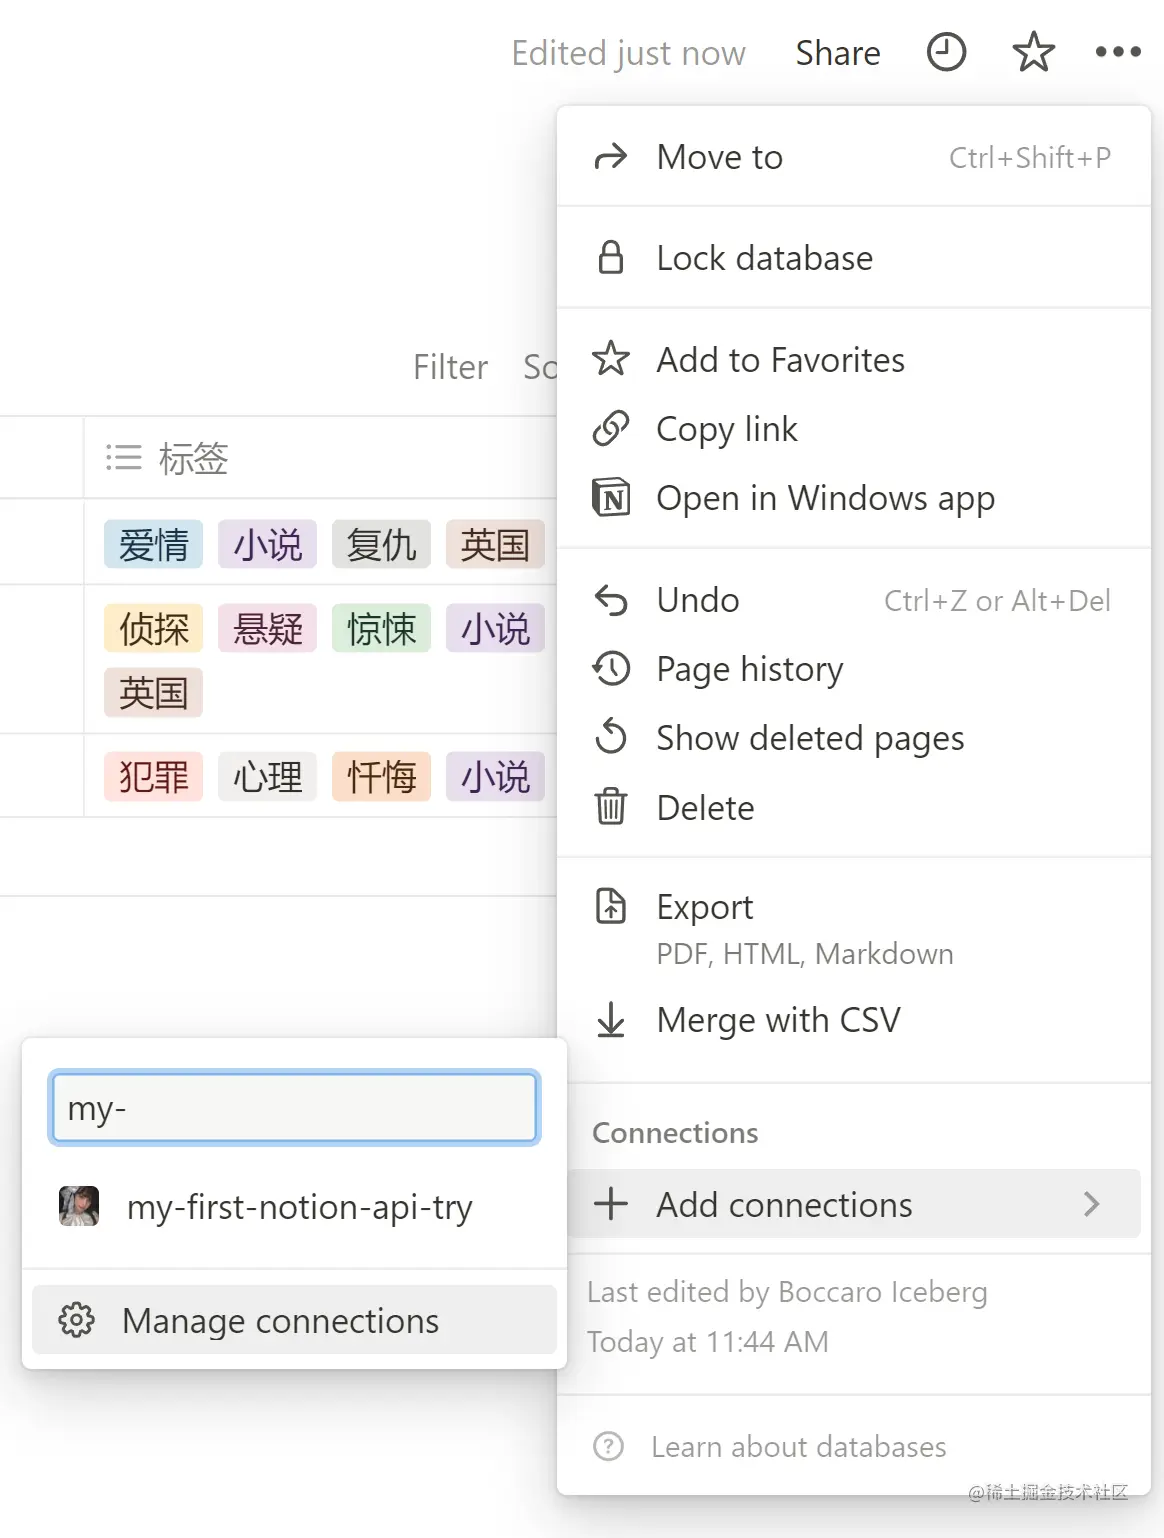This screenshot has width=1164, height=1538.
Task: Select Page history from the menu
Action: click(x=749, y=669)
